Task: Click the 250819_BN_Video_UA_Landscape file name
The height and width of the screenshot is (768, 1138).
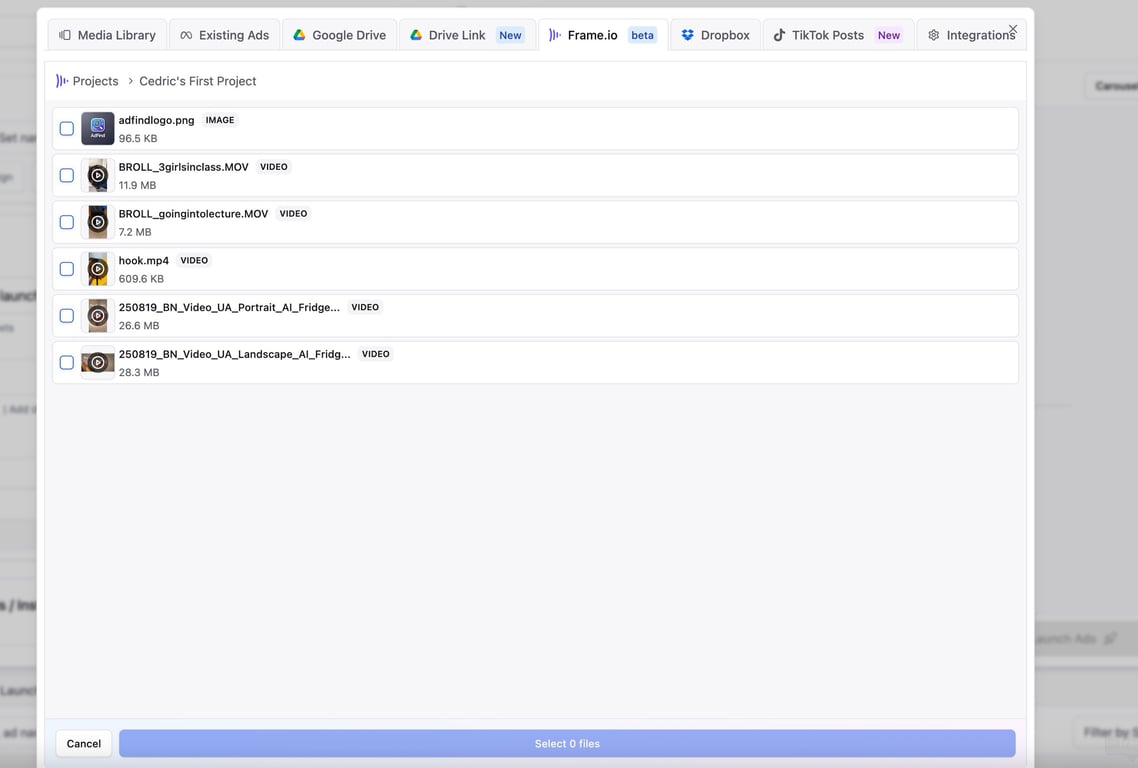Action: tap(234, 354)
